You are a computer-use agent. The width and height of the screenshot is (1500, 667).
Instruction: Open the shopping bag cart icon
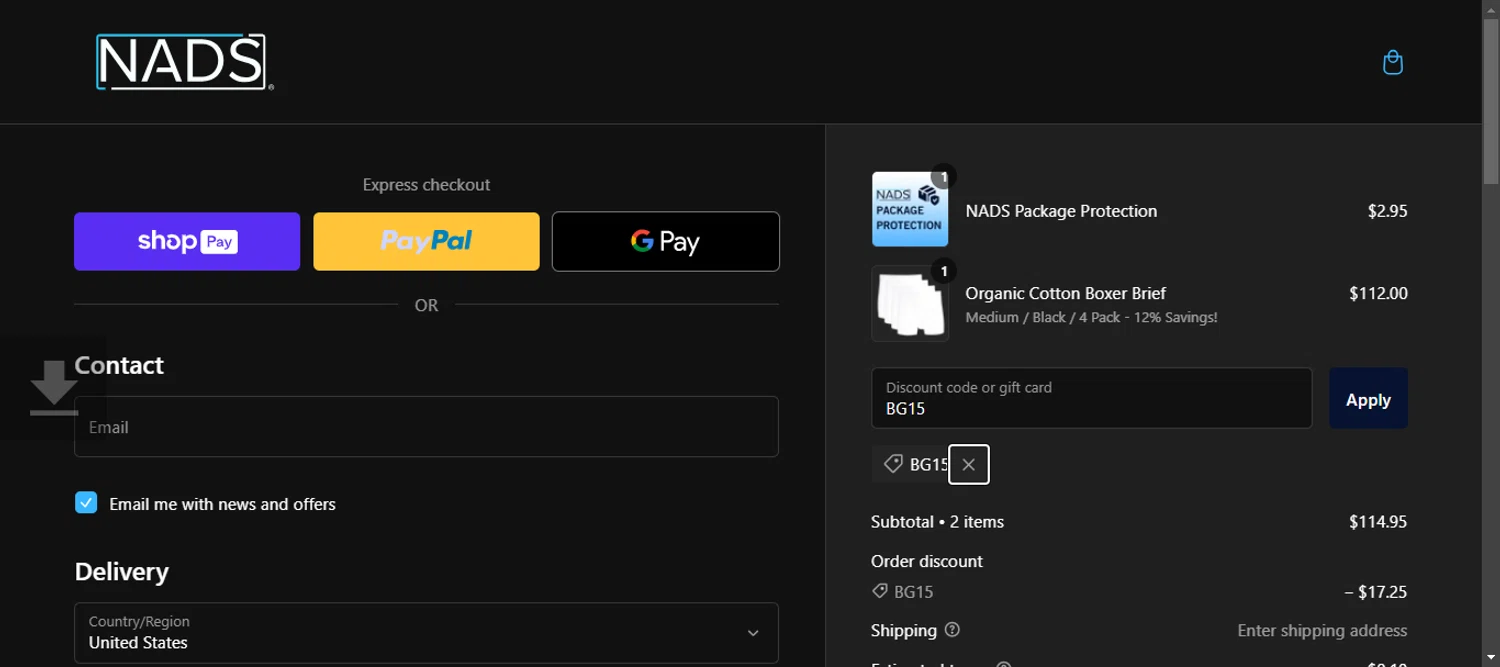(1392, 63)
